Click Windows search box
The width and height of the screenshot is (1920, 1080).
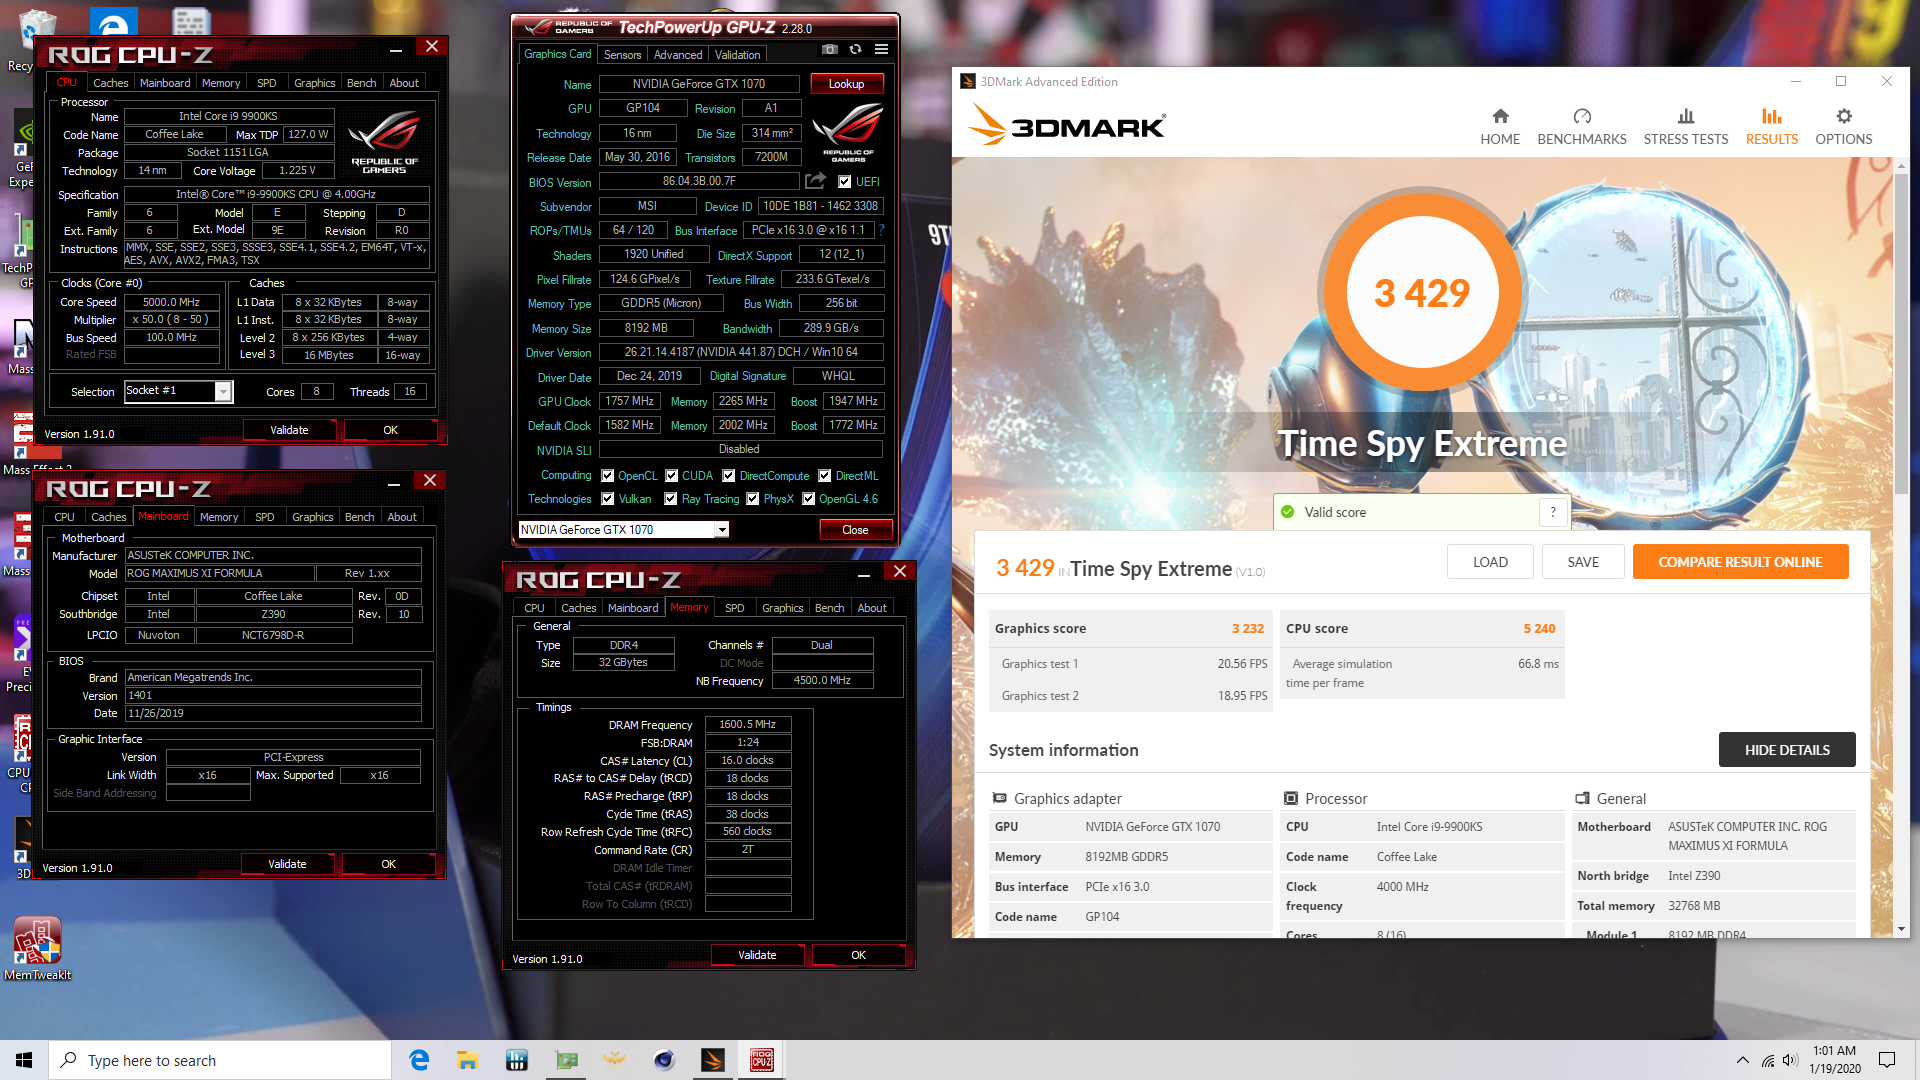[x=220, y=1060]
